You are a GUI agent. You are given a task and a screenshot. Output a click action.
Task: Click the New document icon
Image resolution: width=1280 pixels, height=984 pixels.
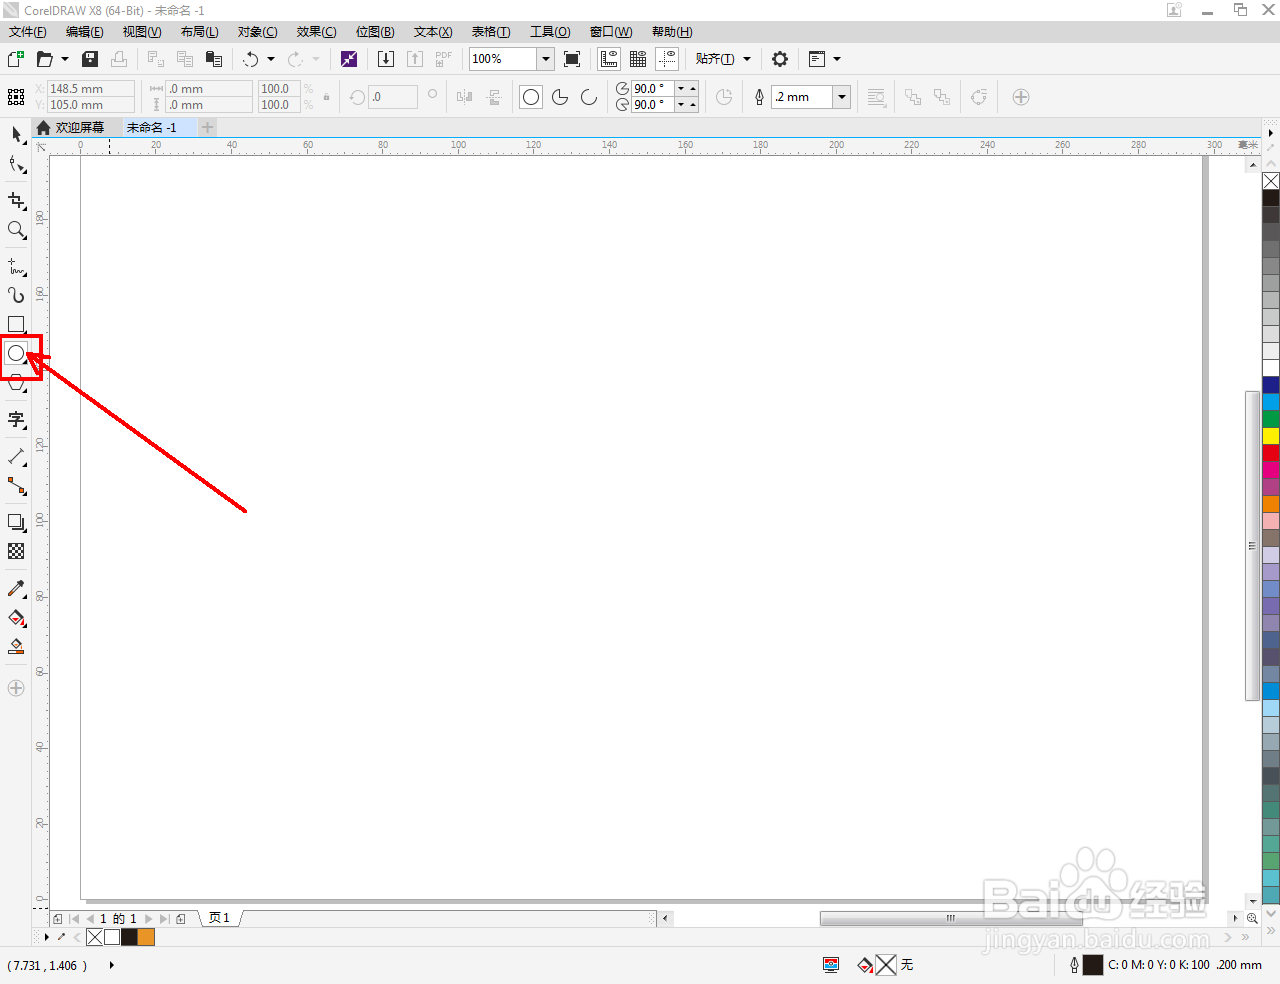tap(16, 59)
